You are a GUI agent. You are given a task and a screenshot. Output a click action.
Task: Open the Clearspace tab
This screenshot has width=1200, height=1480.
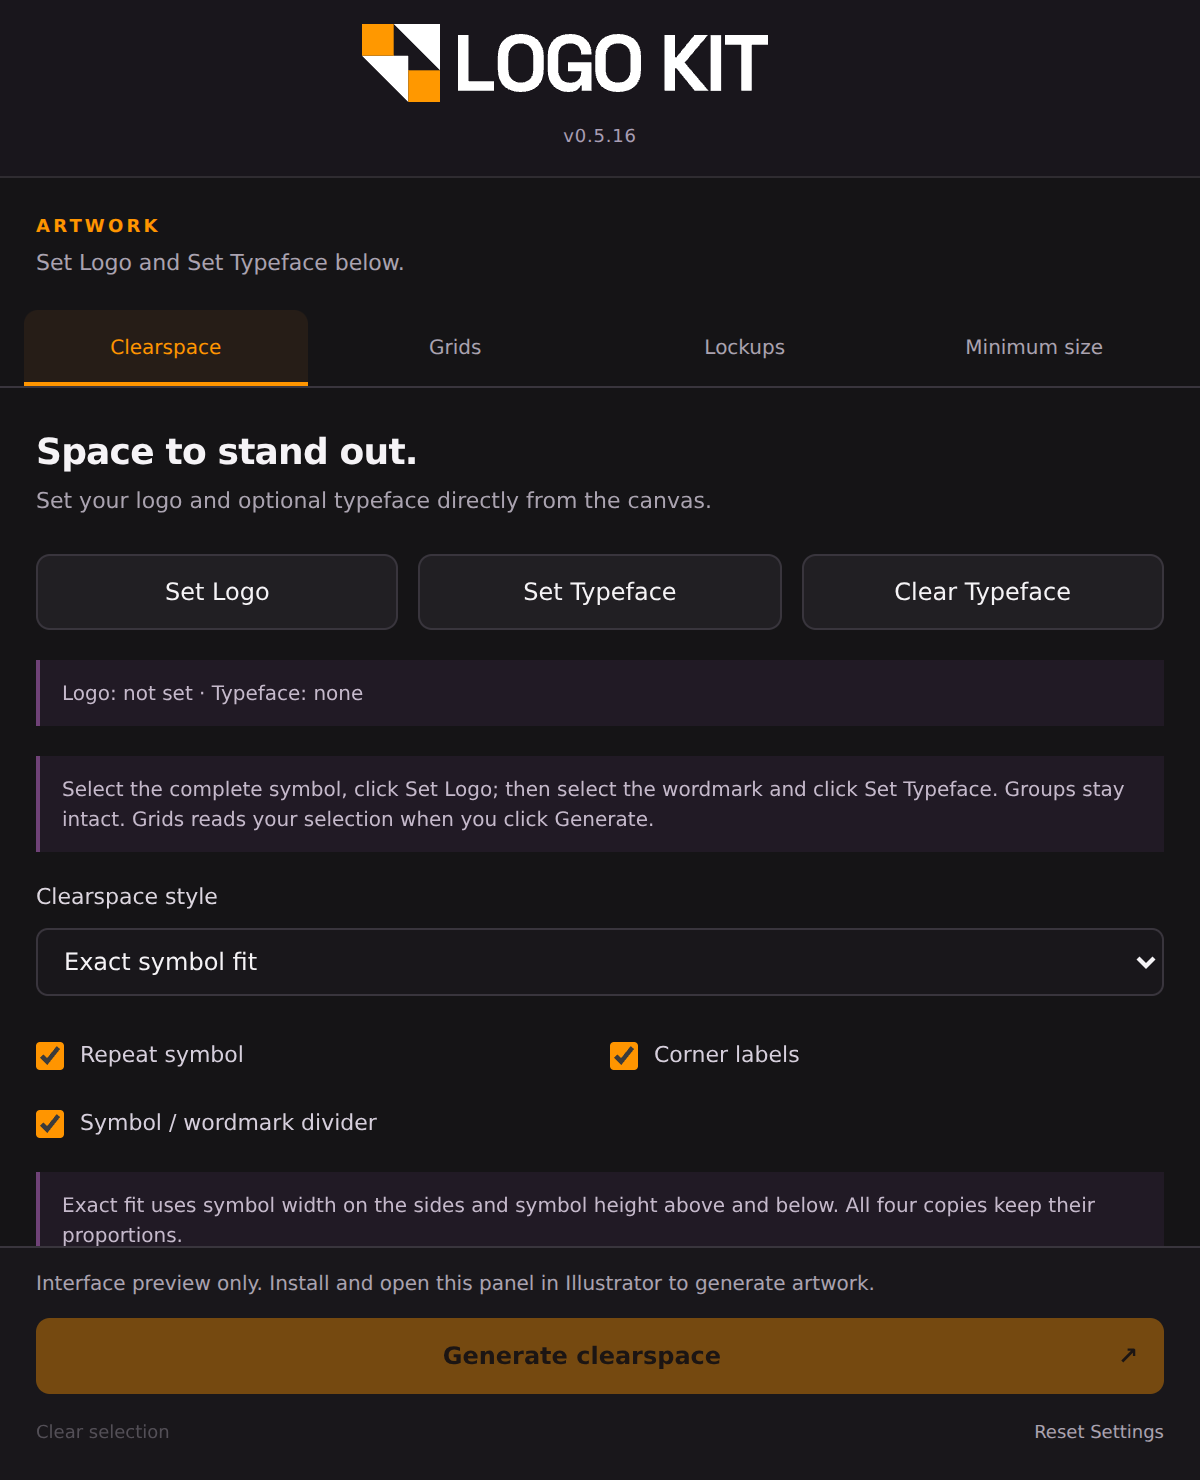[x=166, y=347]
